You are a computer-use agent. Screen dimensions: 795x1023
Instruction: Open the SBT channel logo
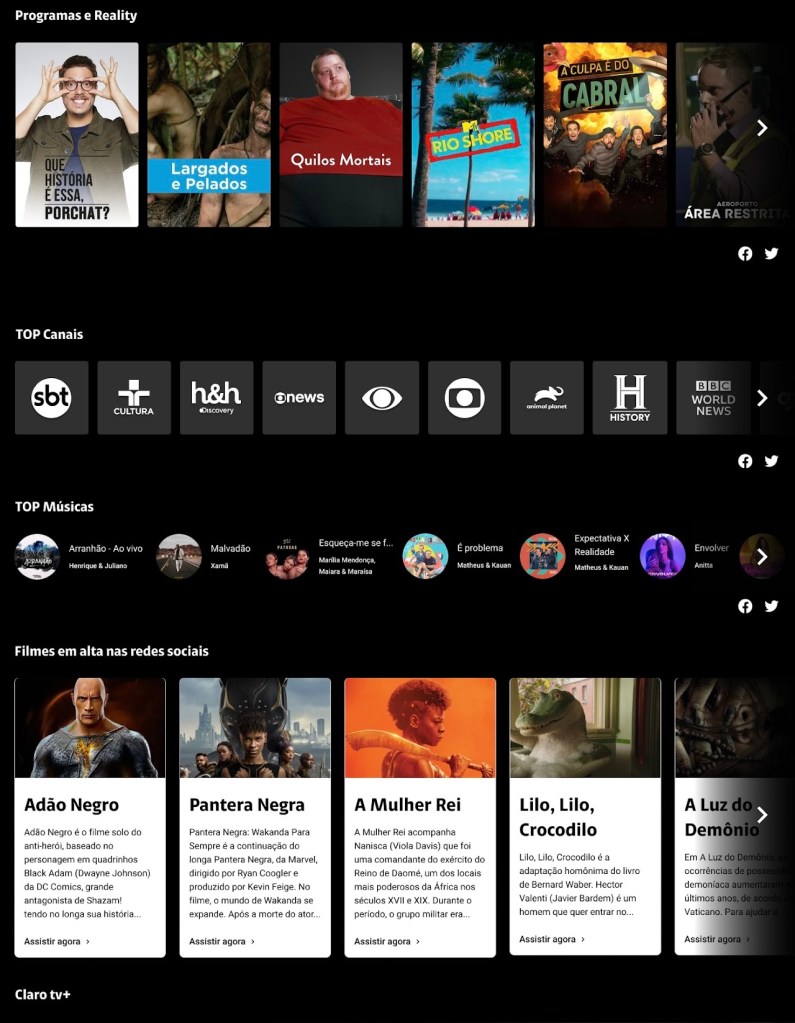[x=51, y=398]
